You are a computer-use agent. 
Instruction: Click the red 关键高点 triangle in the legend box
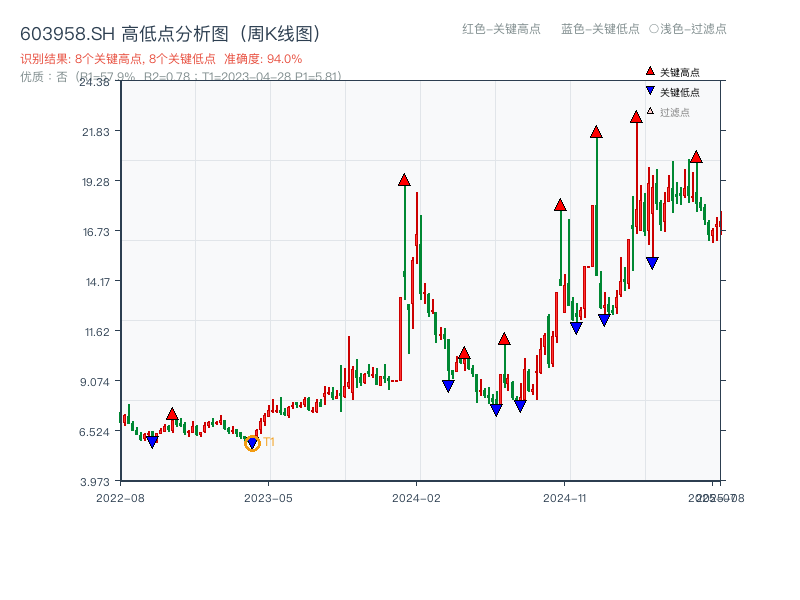click(x=648, y=72)
